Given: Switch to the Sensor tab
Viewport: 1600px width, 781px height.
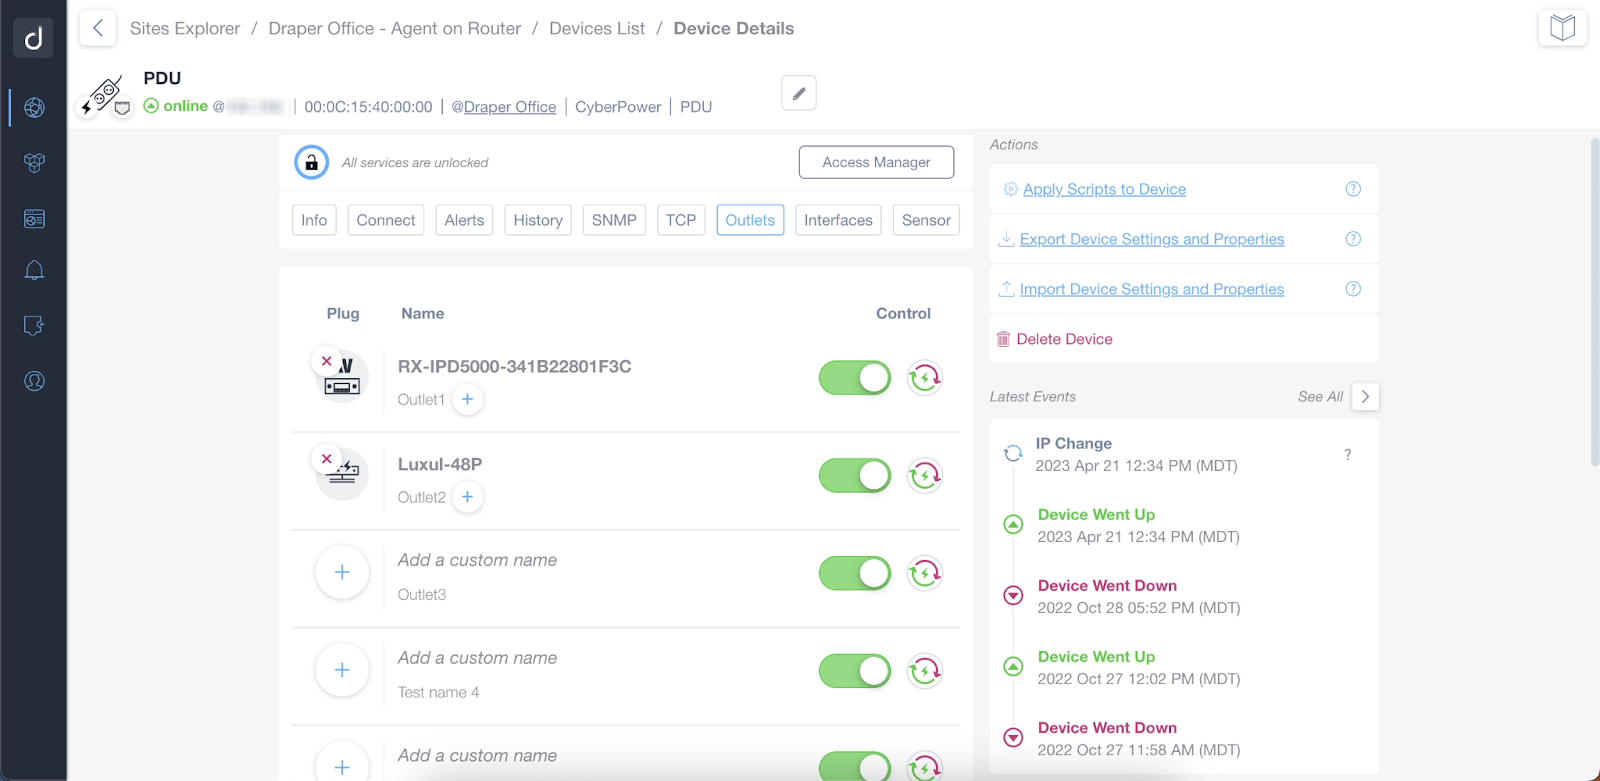Looking at the screenshot, I should [926, 220].
